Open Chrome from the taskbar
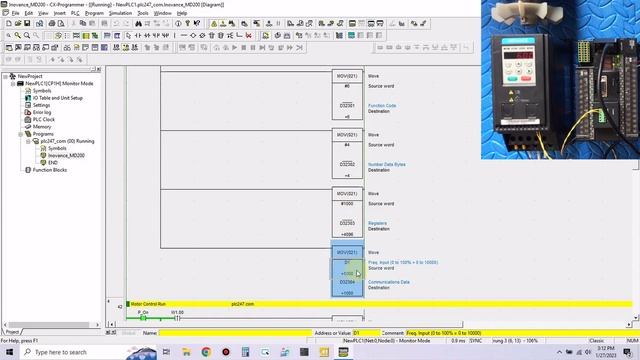Viewport: 640px width, 360px height. (206, 352)
